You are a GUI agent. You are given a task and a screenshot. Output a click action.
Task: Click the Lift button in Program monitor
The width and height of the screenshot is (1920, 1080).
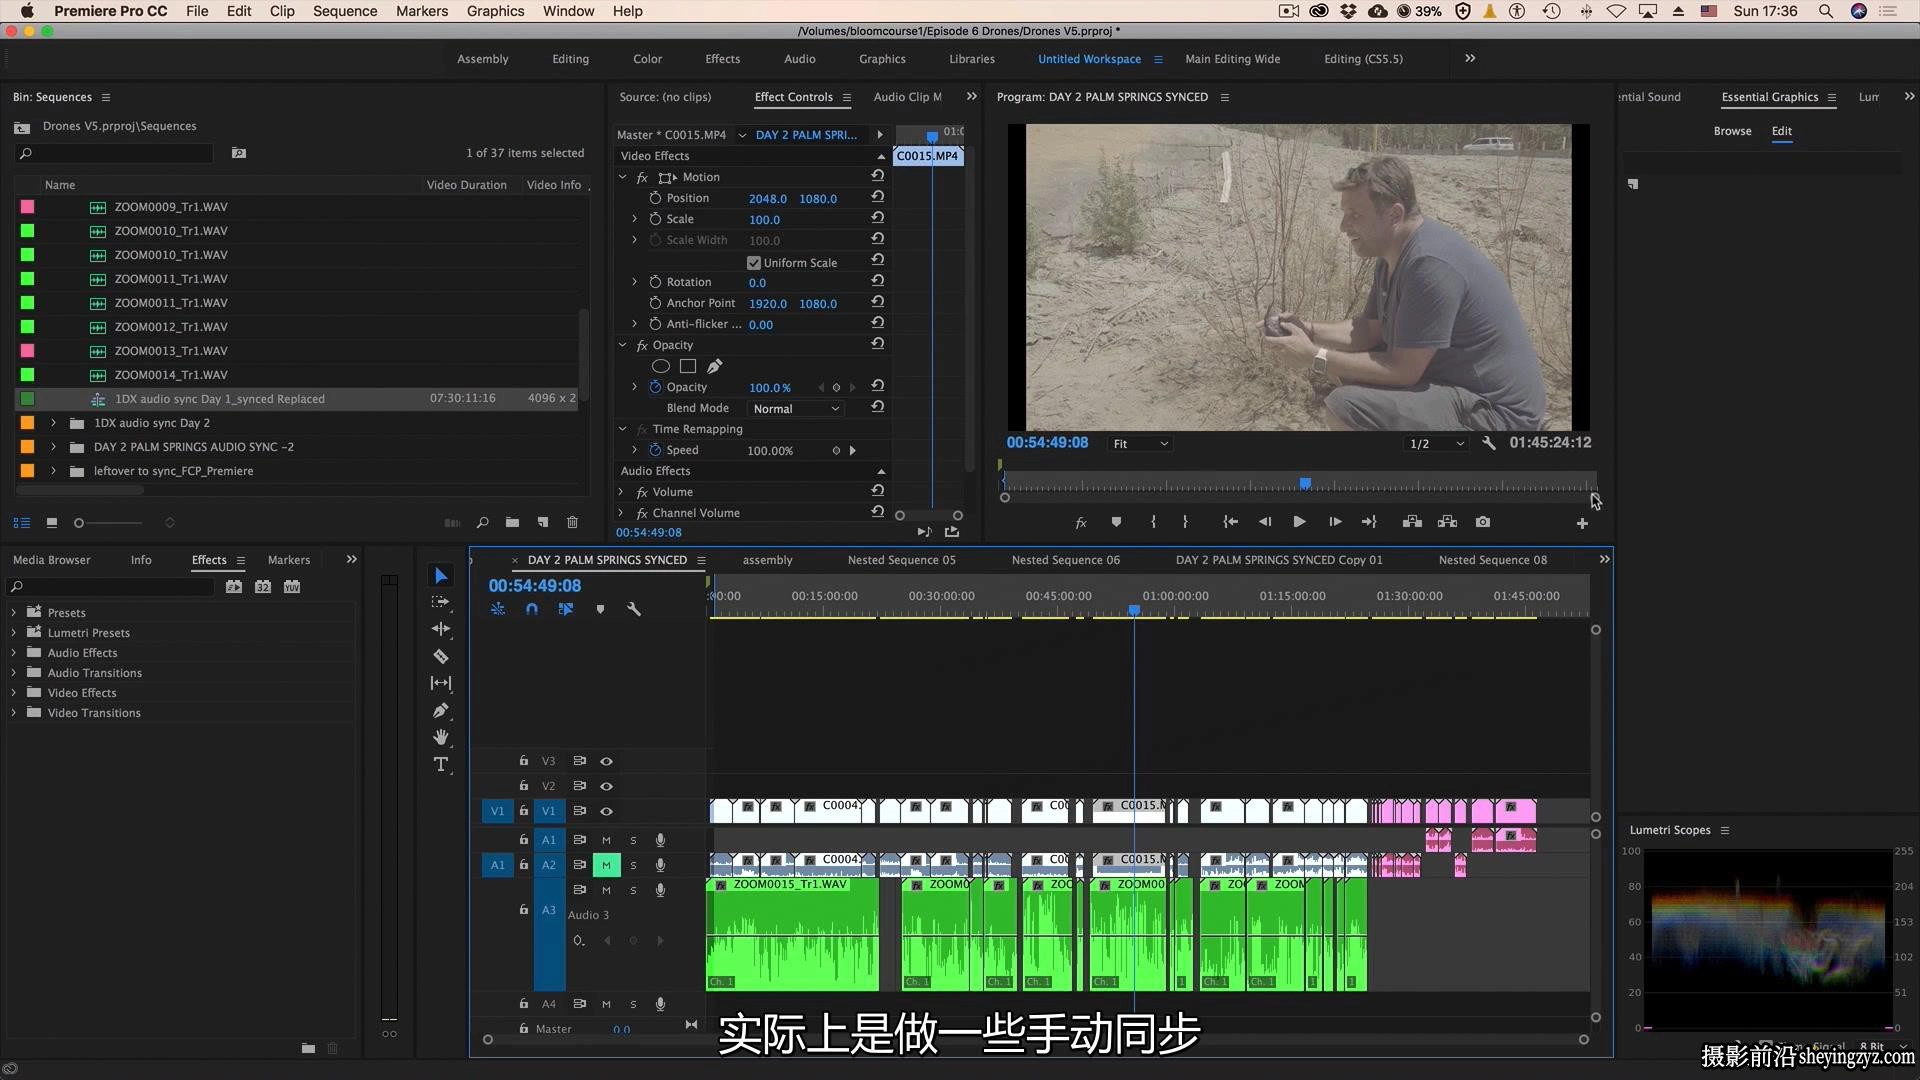pyautogui.click(x=1412, y=522)
